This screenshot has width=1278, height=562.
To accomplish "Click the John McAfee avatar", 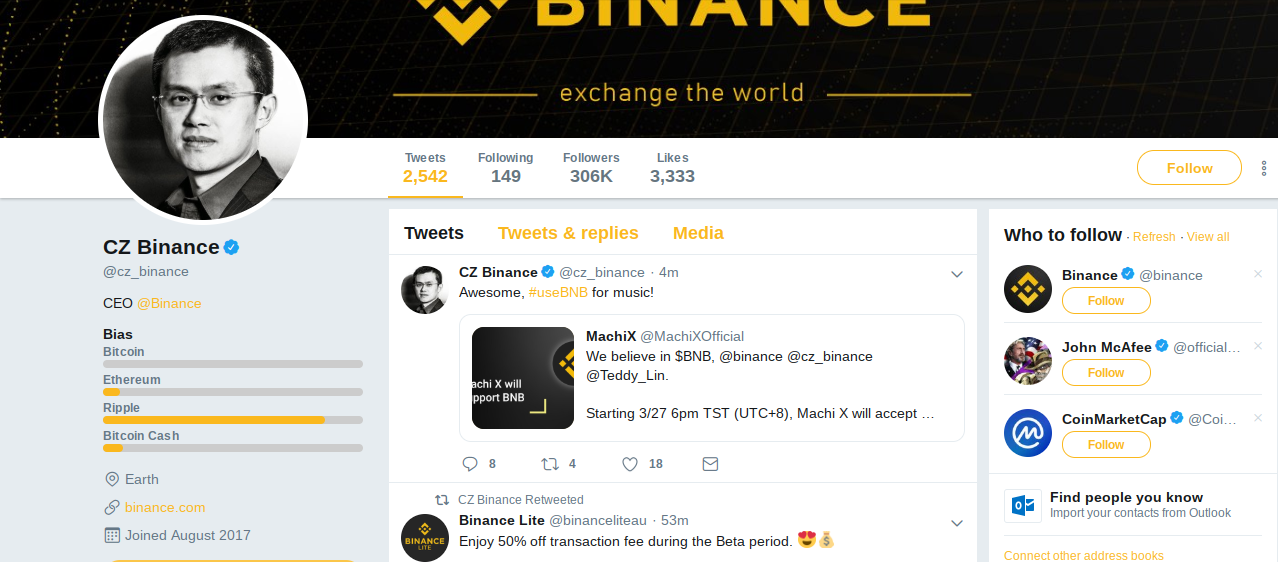I will click(x=1028, y=361).
